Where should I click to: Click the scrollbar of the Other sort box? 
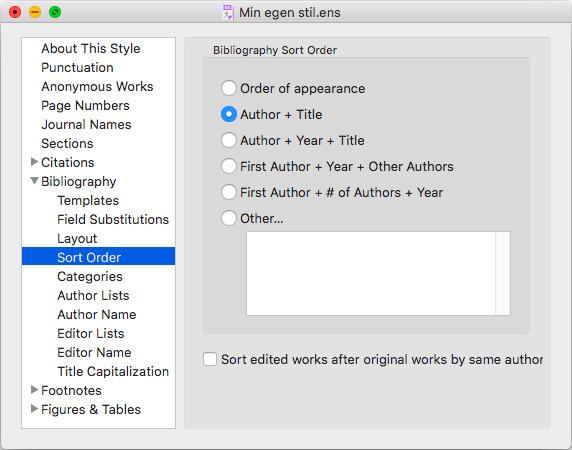tap(503, 274)
